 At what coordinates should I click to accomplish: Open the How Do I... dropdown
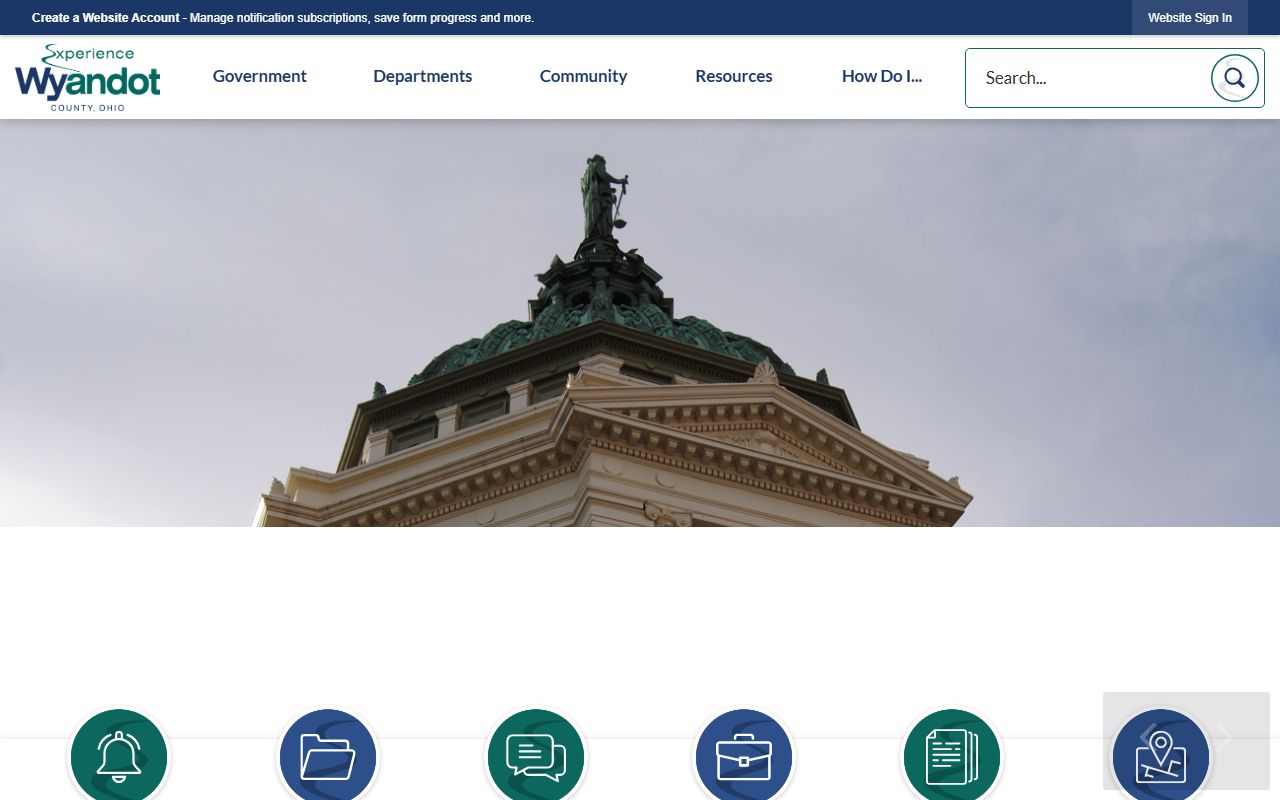coord(881,77)
